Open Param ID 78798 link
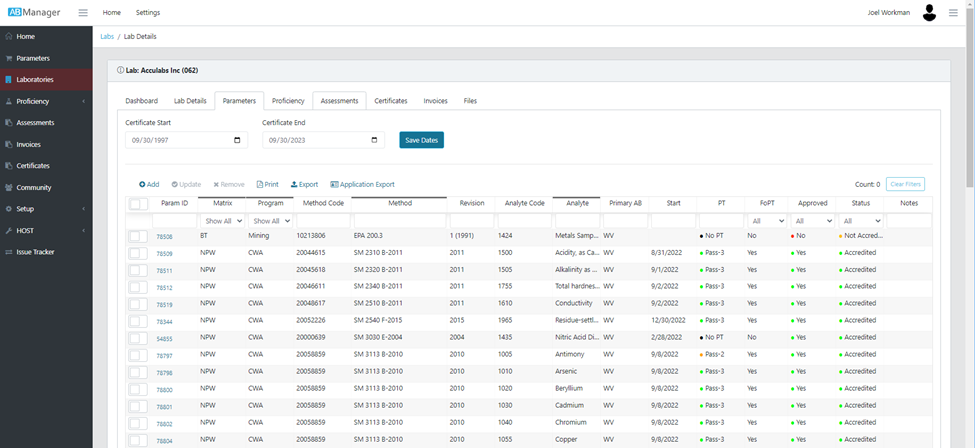Screen dimensions: 975x448 (x=164, y=373)
